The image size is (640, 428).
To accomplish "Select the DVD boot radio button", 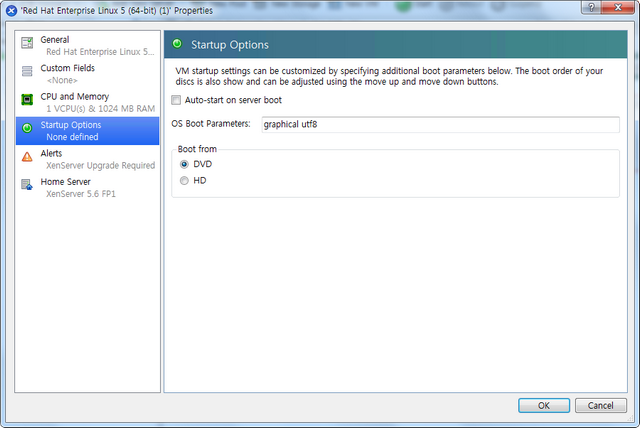I will pyautogui.click(x=184, y=164).
